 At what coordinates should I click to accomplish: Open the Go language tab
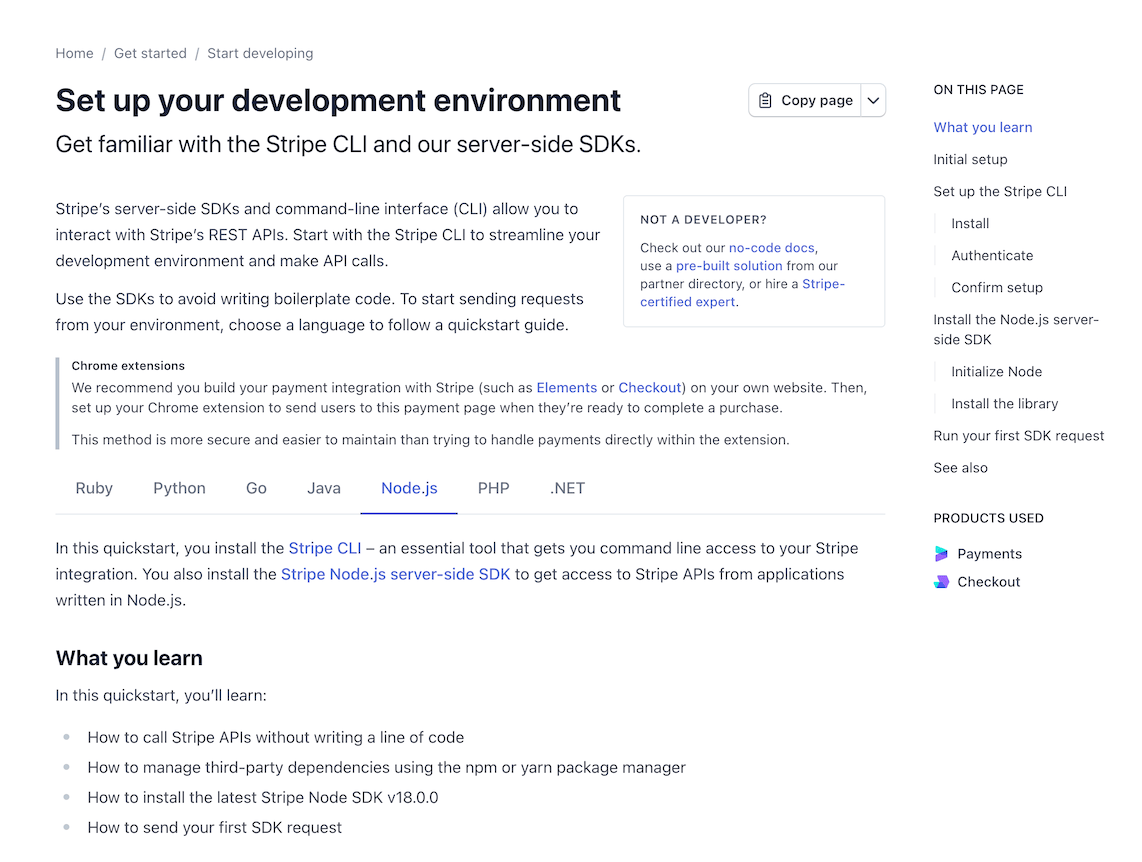point(256,488)
